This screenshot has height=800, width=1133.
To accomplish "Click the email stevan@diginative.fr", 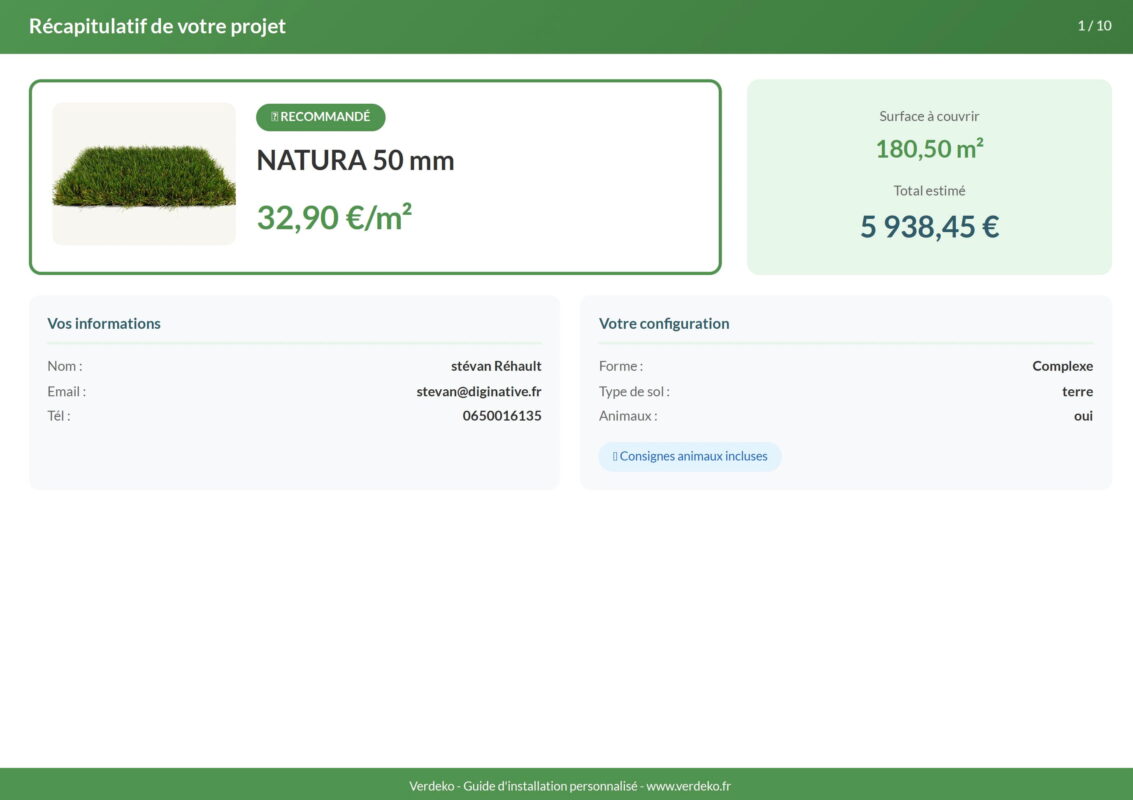I will [x=479, y=391].
